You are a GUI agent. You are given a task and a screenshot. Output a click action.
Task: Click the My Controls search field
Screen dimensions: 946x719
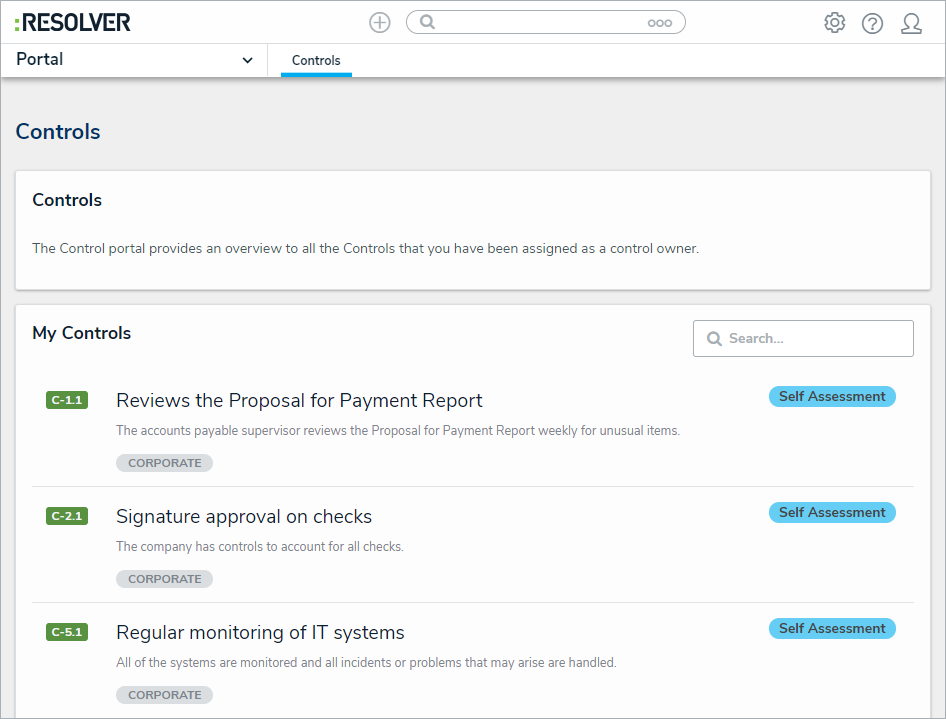(815, 339)
